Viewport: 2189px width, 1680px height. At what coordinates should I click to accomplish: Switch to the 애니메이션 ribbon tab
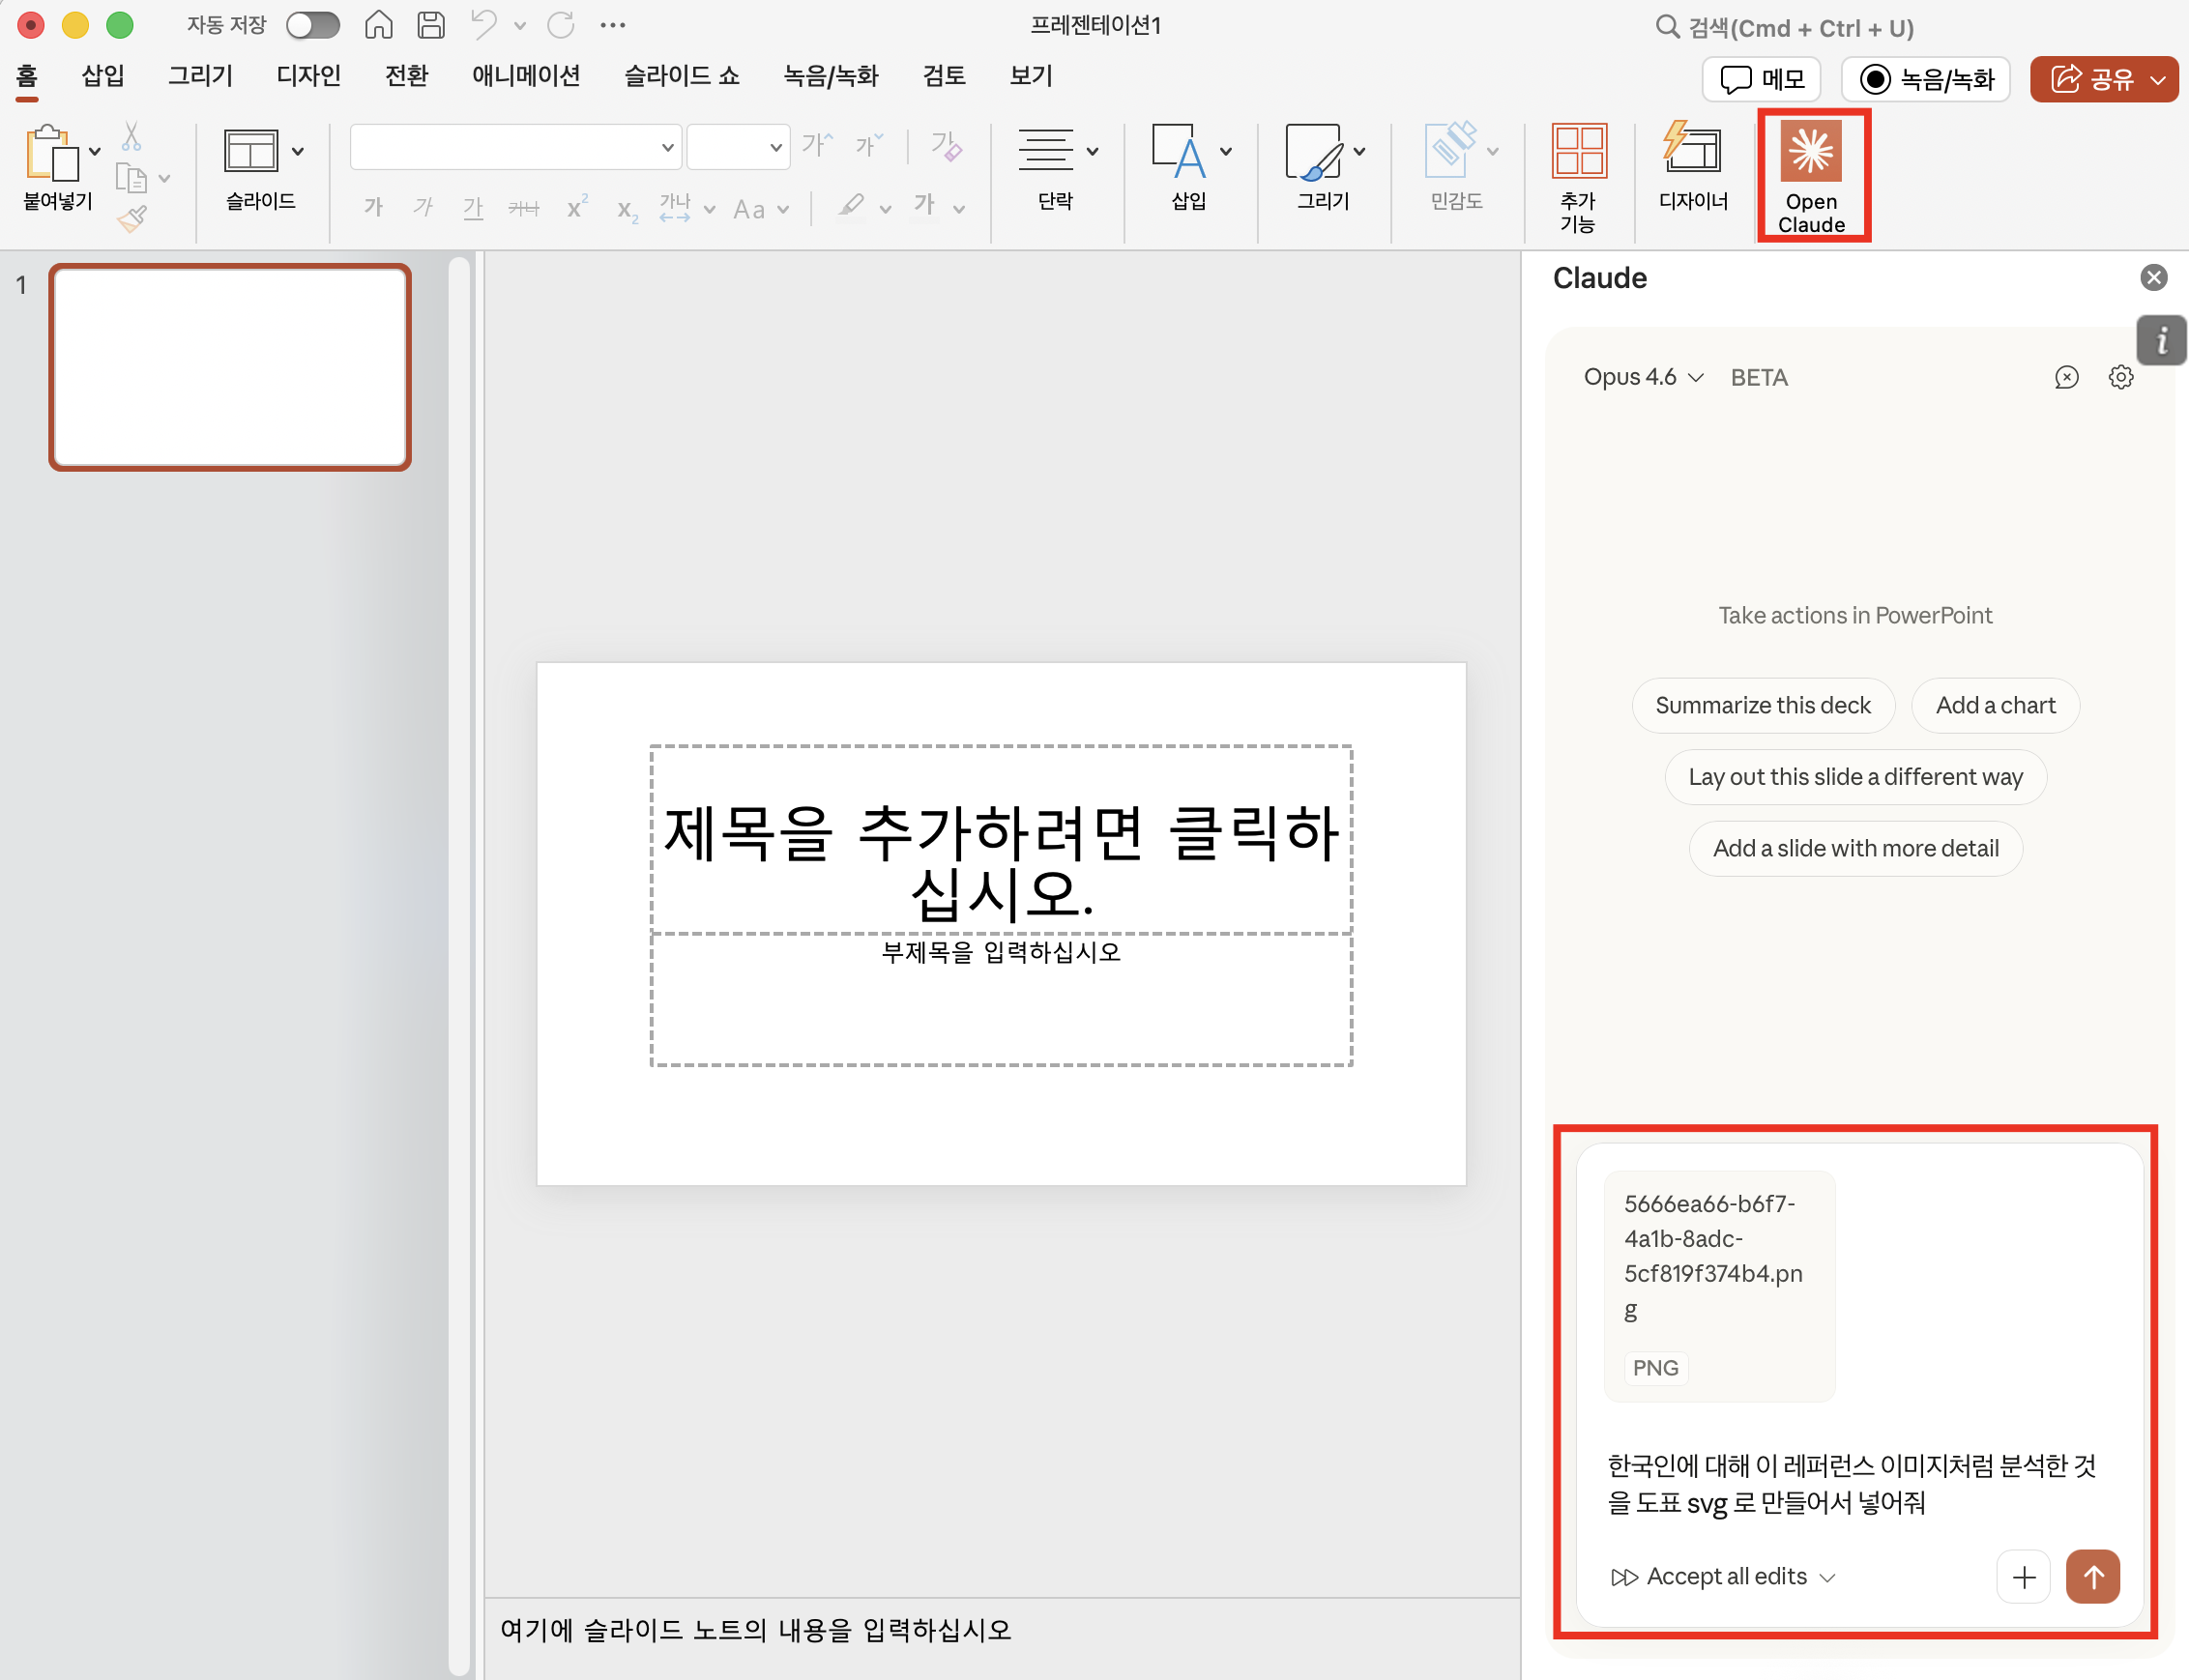pos(525,76)
